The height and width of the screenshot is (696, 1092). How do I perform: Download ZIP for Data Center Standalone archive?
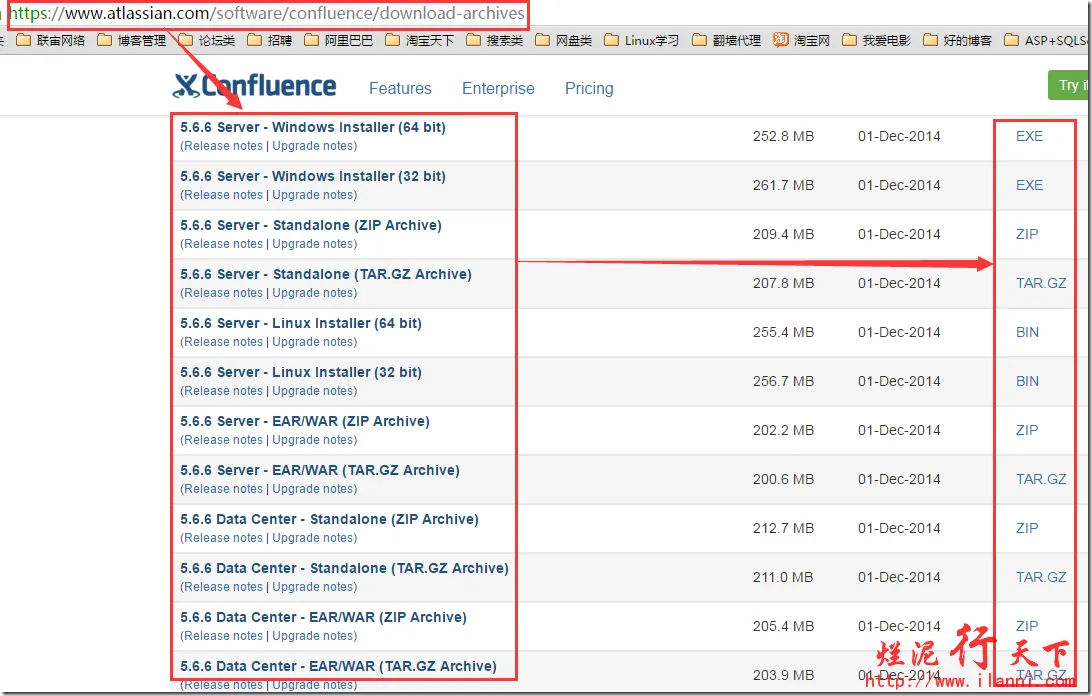click(1027, 528)
